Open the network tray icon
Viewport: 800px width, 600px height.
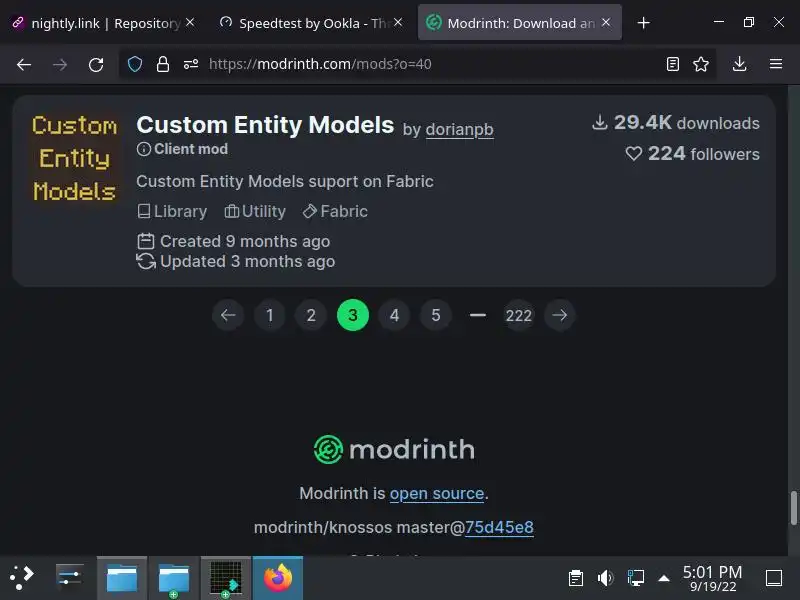635,578
